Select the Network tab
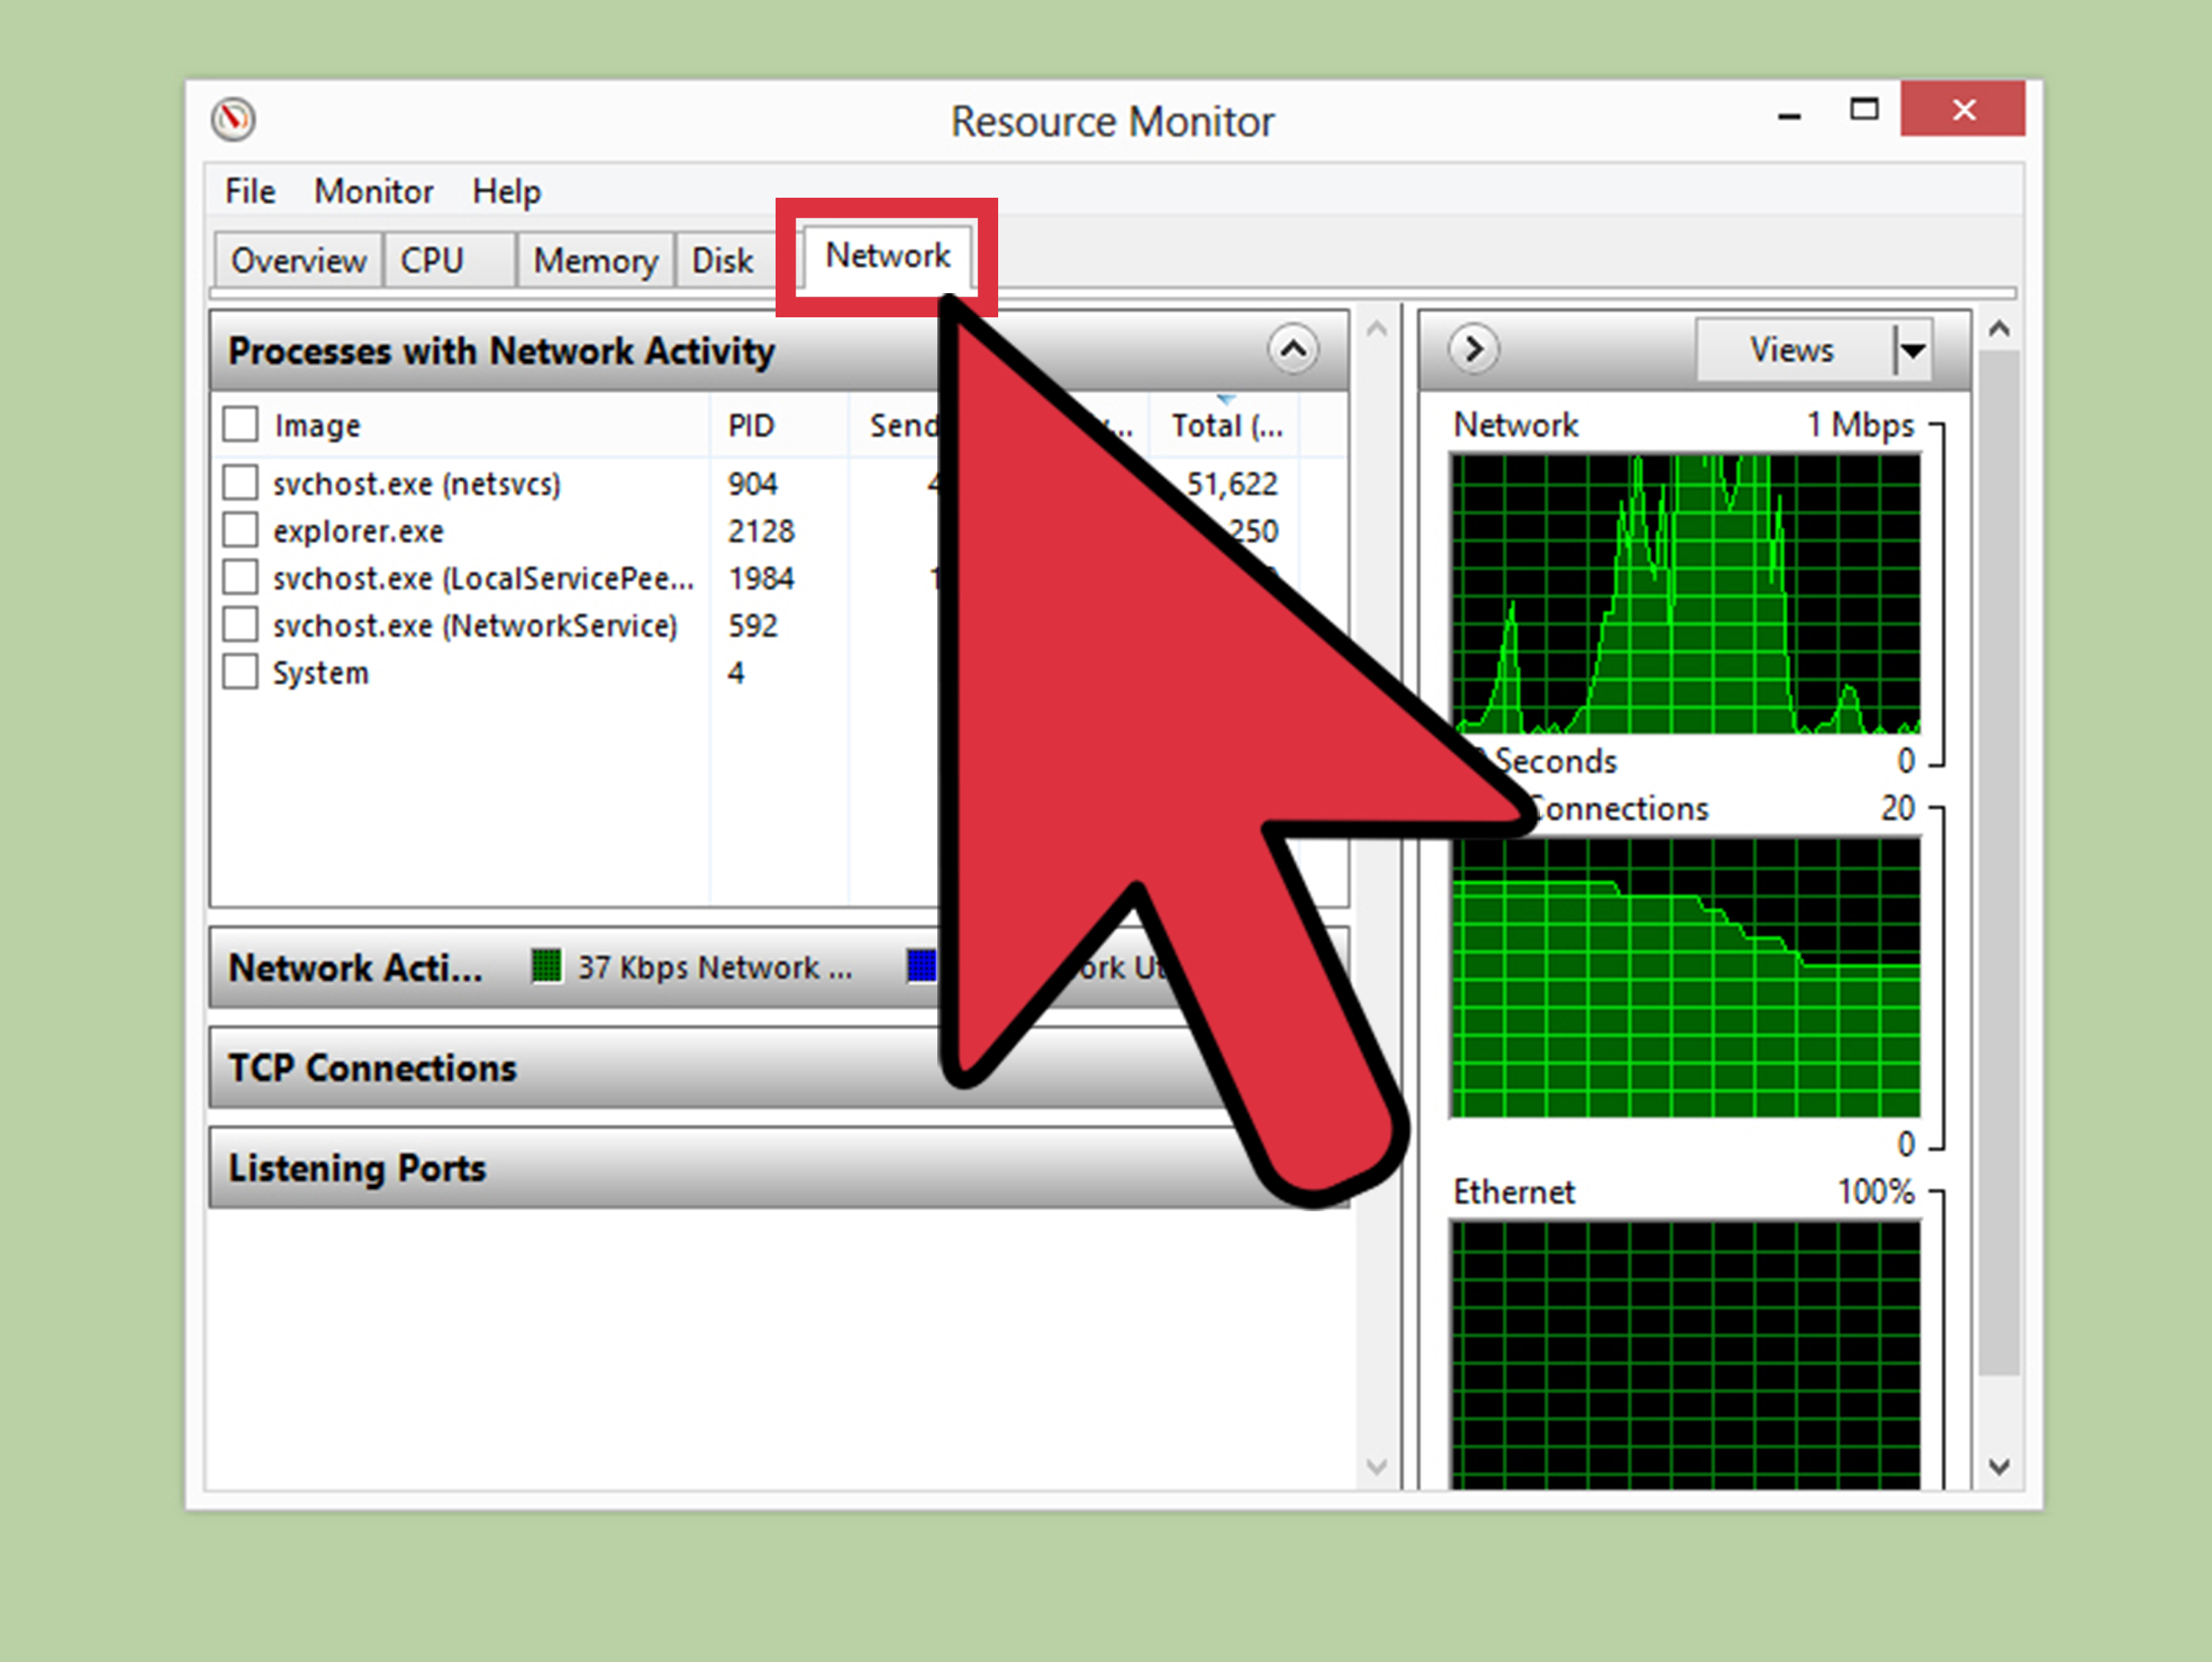Image resolution: width=2212 pixels, height=1662 pixels. 887,257
